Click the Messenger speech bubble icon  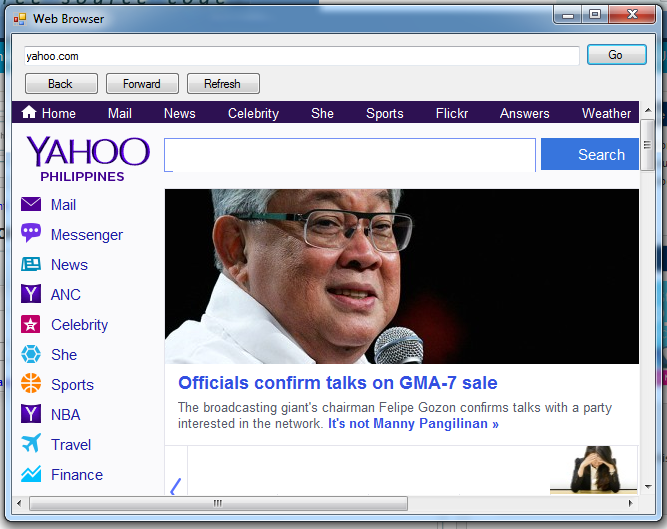31,233
